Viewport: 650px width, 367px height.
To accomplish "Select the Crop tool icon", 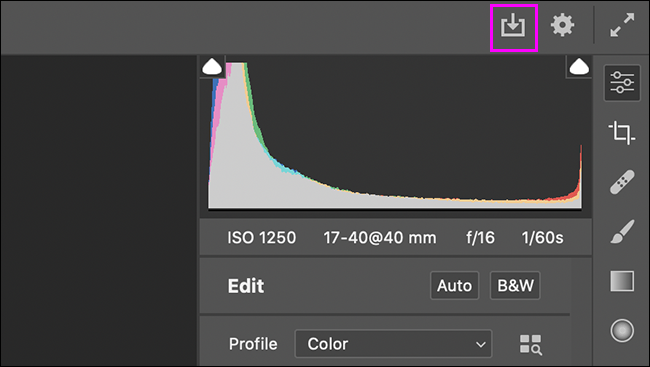I will [622, 133].
